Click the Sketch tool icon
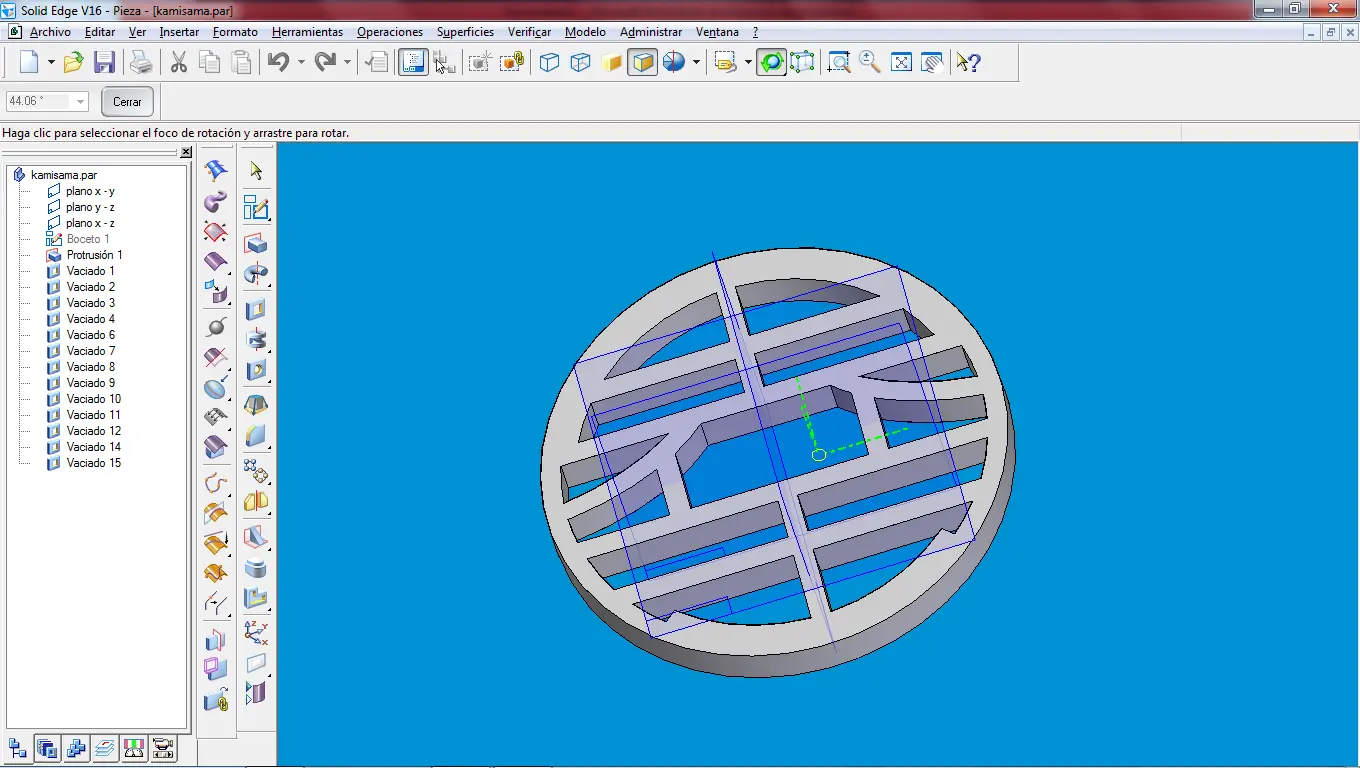This screenshot has height=768, width=1360. [256, 208]
